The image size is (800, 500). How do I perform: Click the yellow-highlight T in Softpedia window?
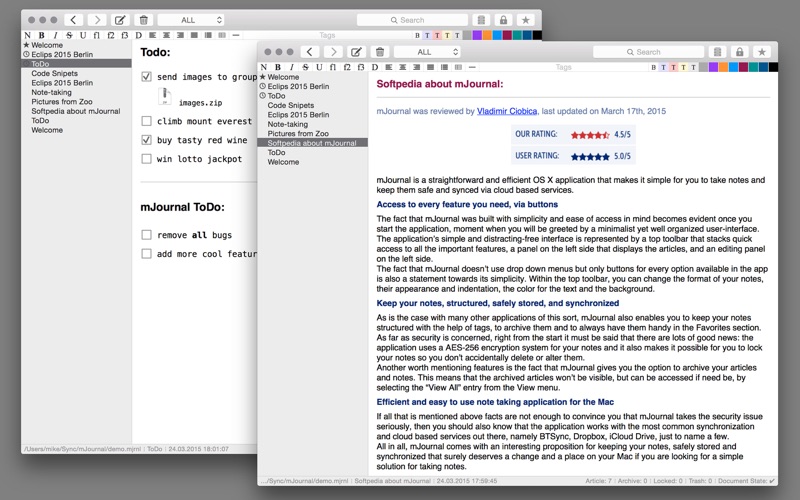pos(683,67)
